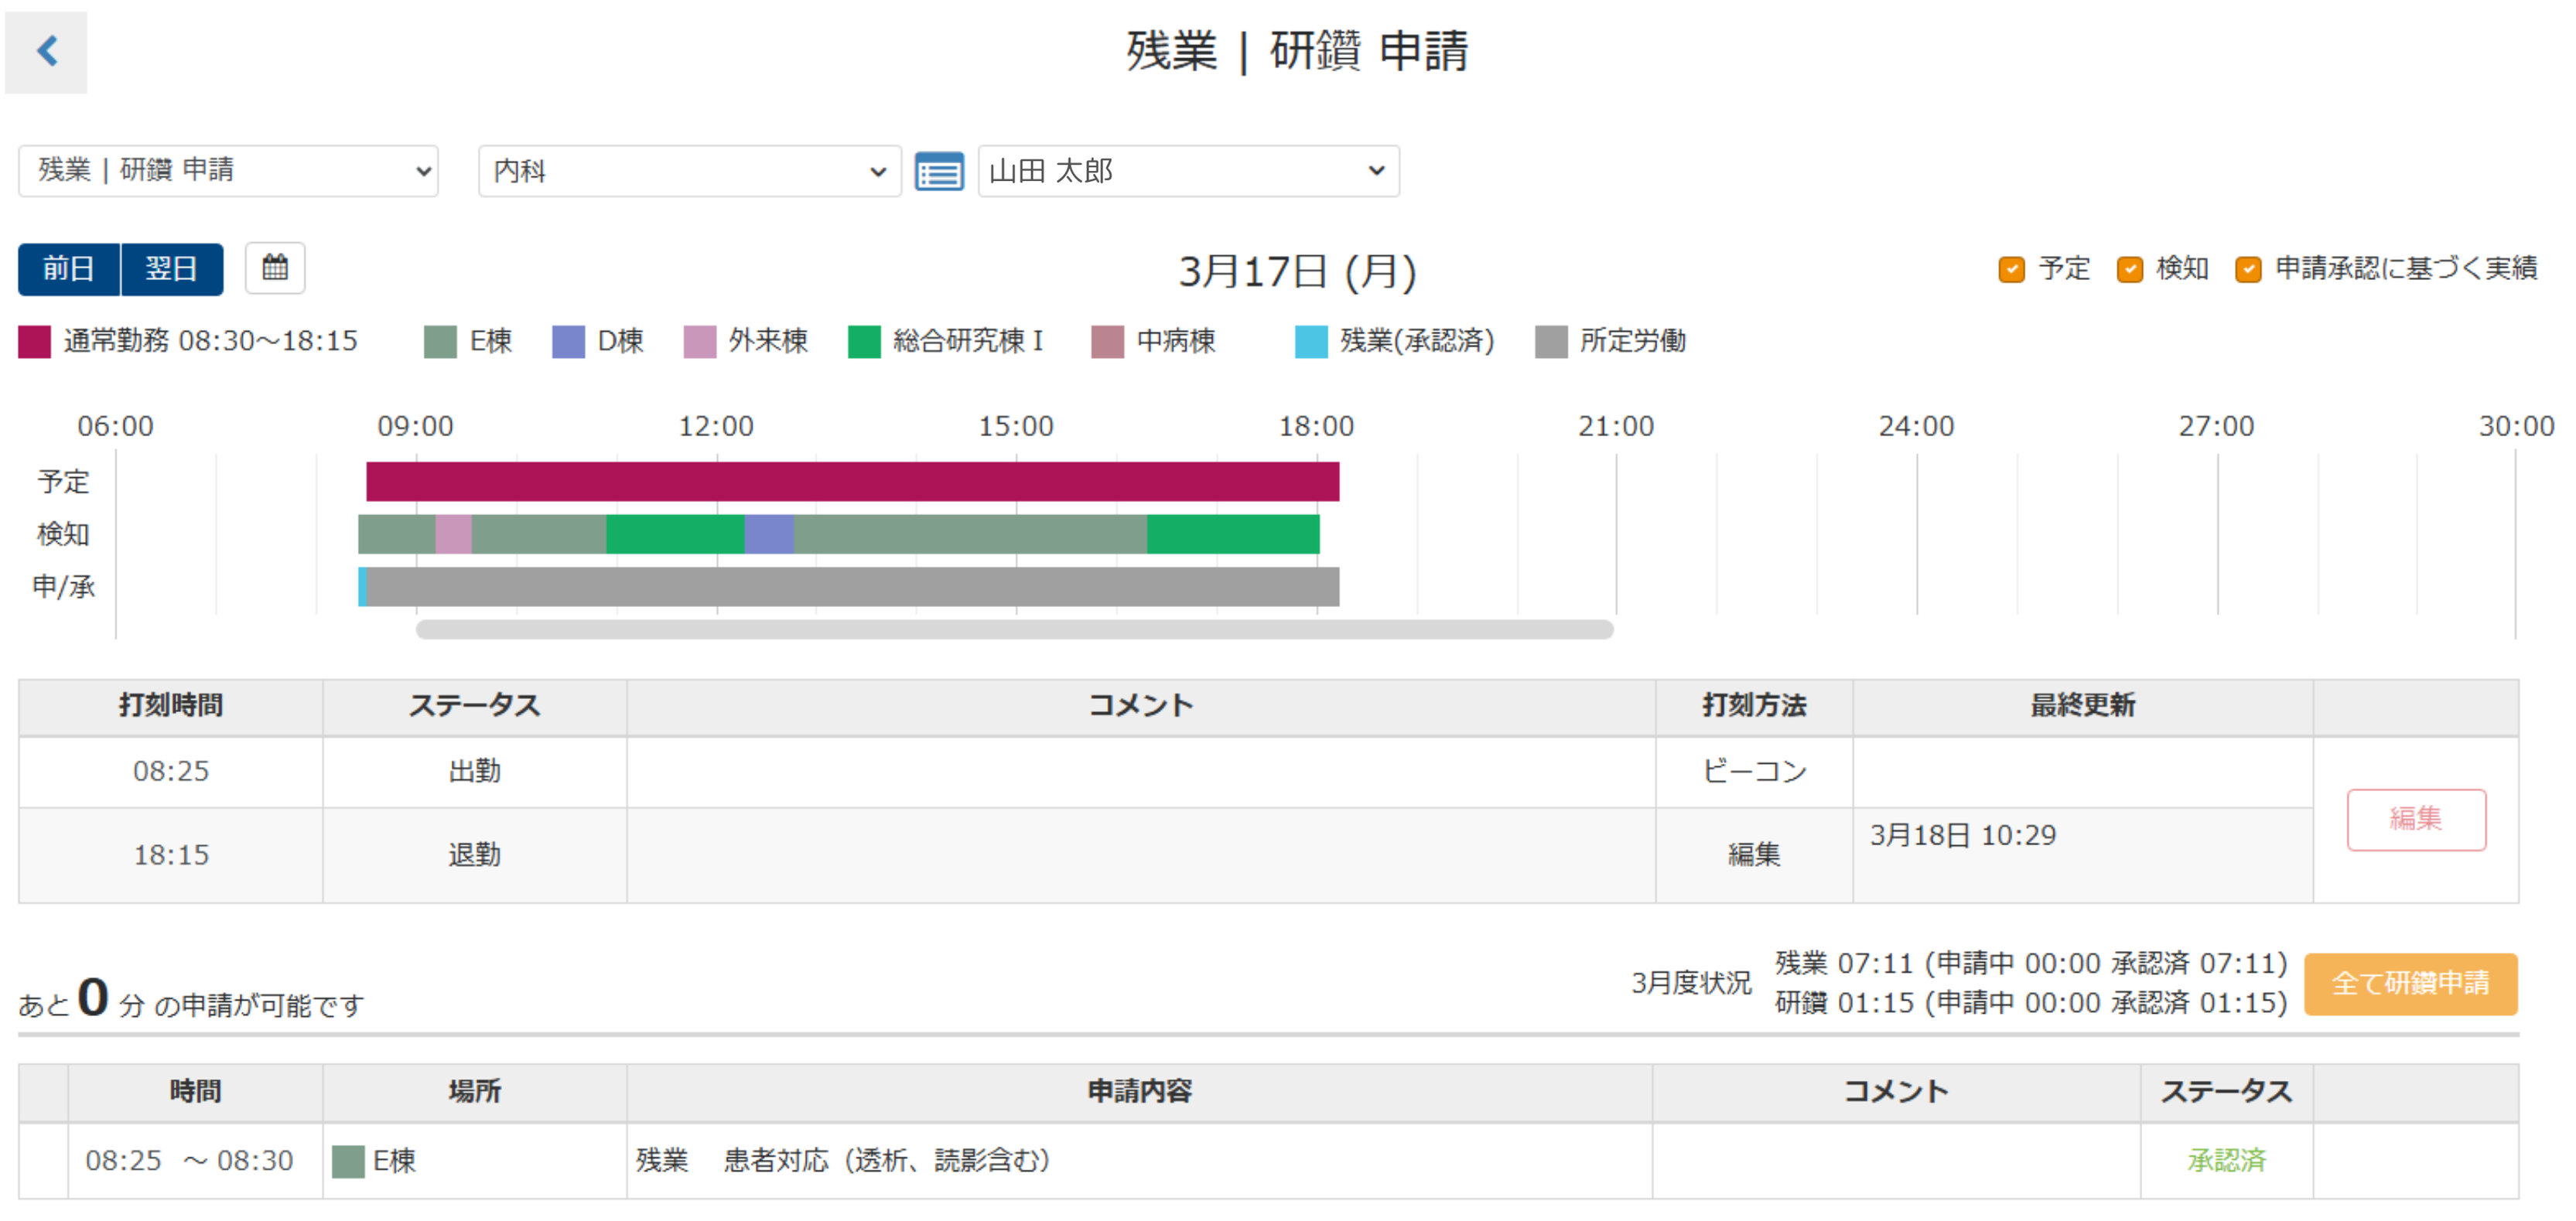The width and height of the screenshot is (2576, 1221).
Task: Open the 残業｜研鑽 申請 dropdown
Action: click(x=228, y=171)
